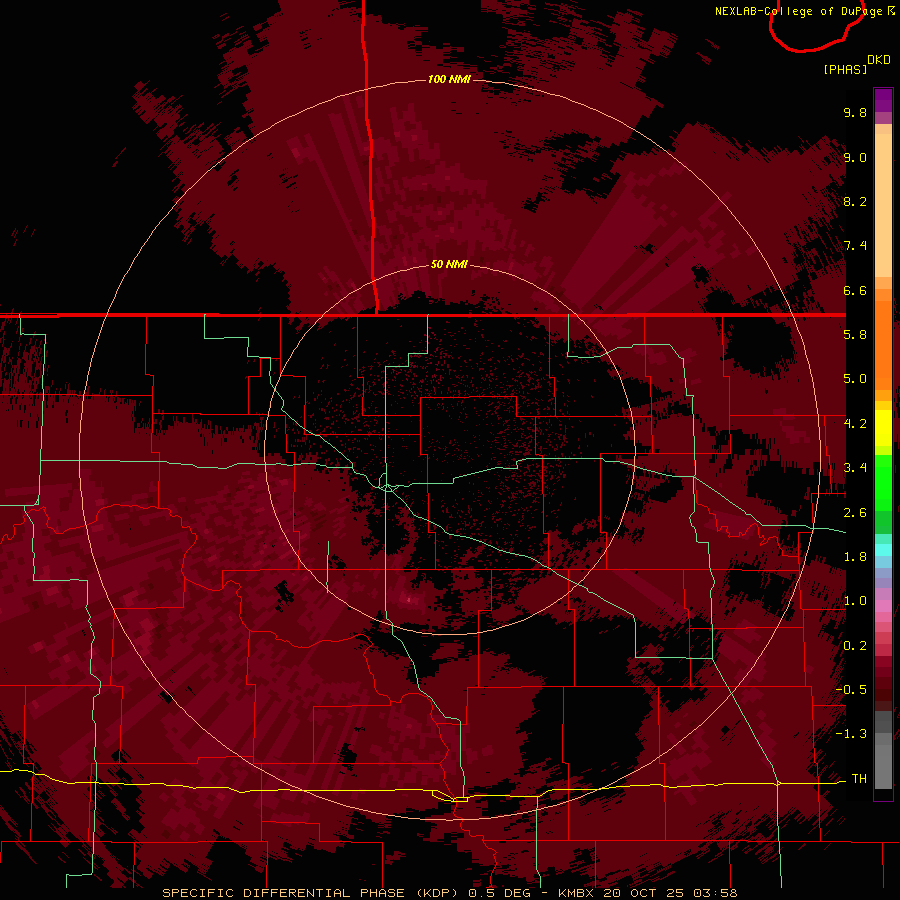Click the -1.3 value on color scale
The width and height of the screenshot is (900, 900).
click(x=851, y=734)
